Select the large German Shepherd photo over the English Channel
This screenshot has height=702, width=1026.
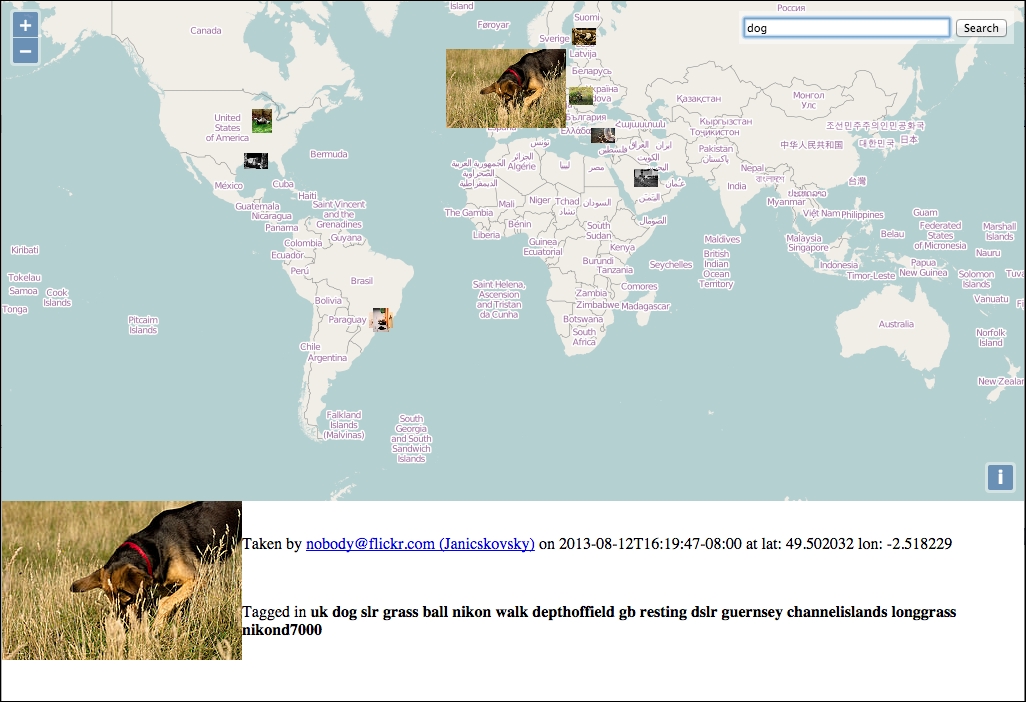(x=505, y=88)
